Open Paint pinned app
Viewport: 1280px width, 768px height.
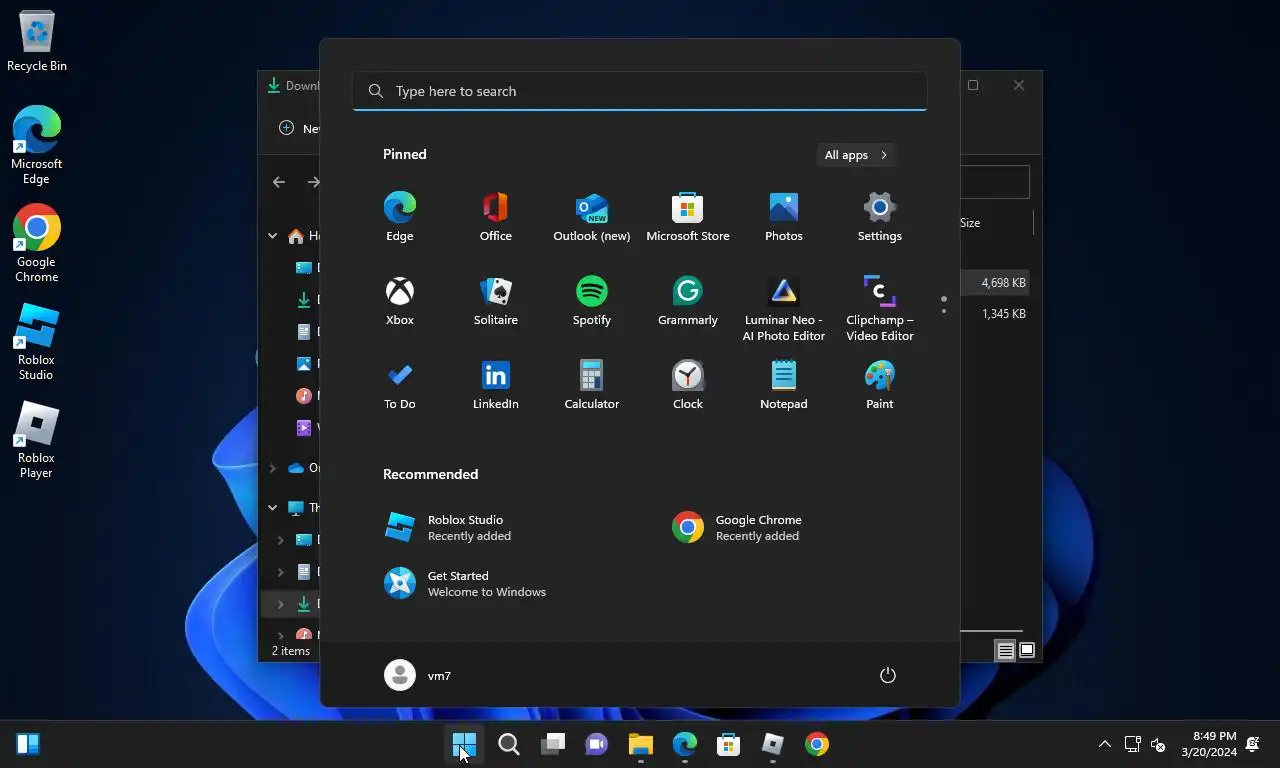coord(879,385)
